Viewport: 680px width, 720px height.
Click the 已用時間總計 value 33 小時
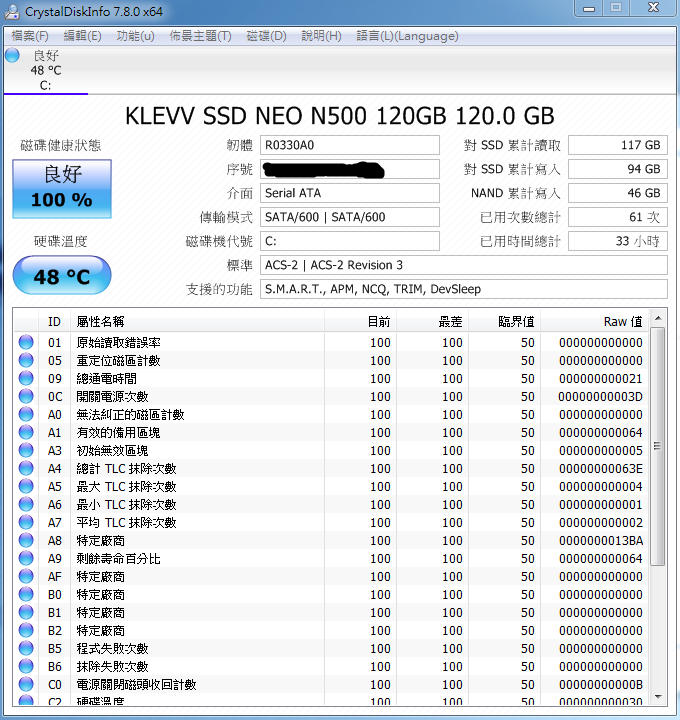point(618,241)
